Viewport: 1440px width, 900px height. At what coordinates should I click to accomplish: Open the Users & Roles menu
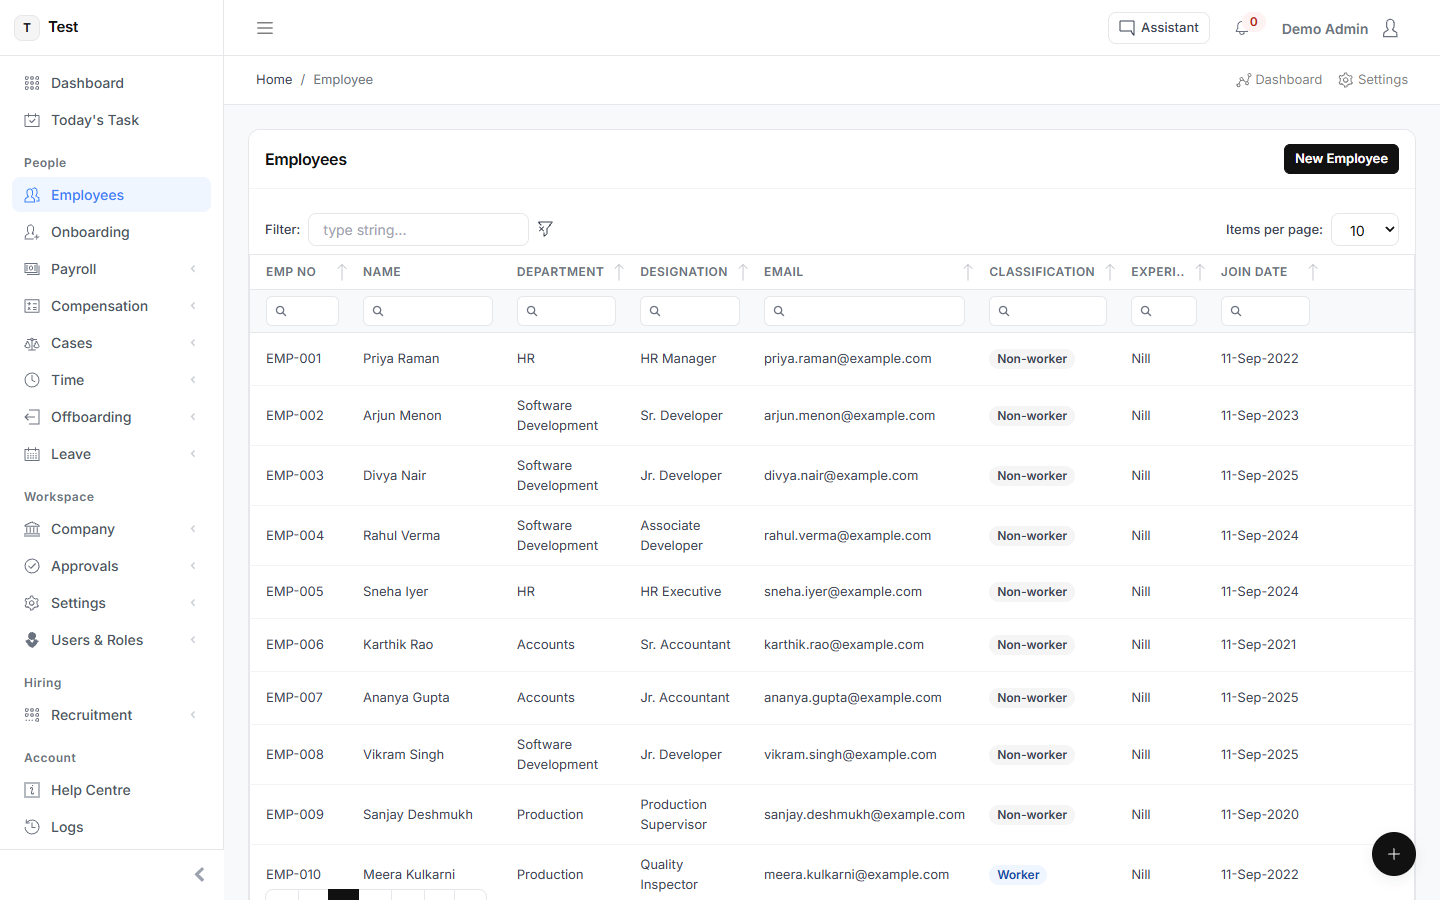tap(111, 640)
